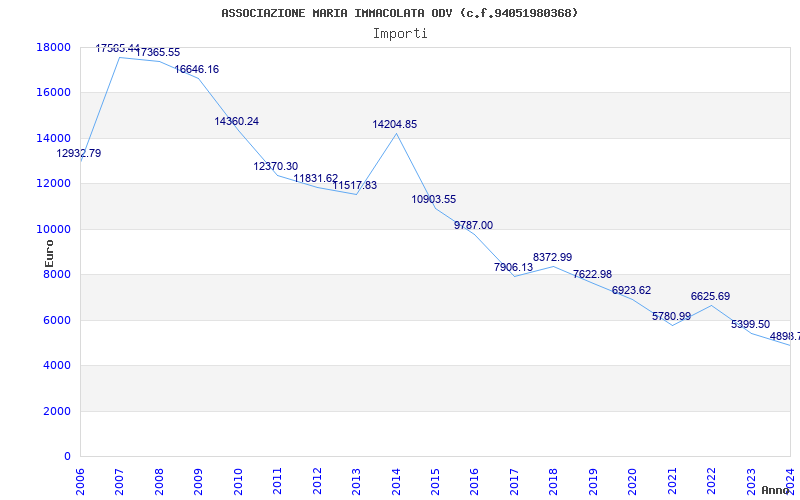Click the data value 7906.13
800x500 pixels.
point(513,267)
